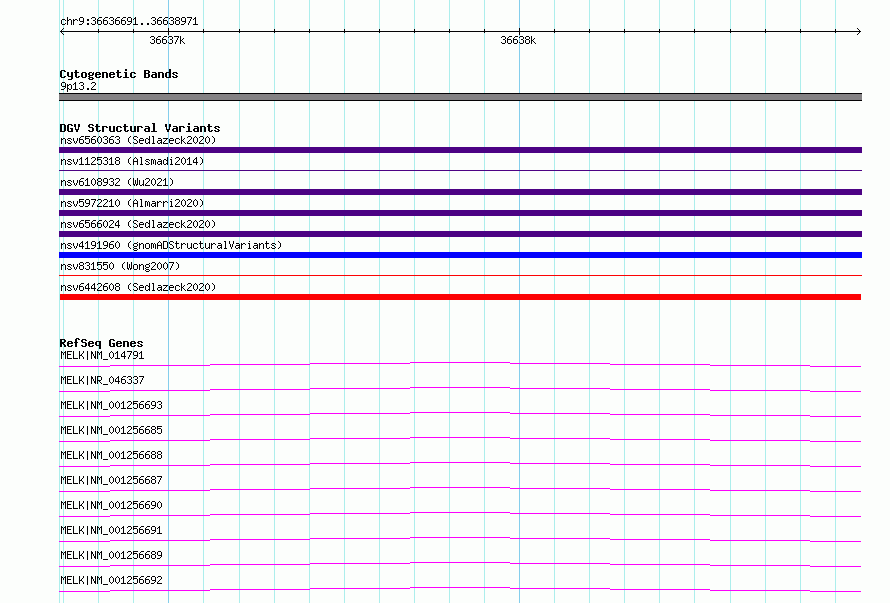
Task: Click nsv5972210 (Almarri2020) variant label
Action: click(x=132, y=203)
